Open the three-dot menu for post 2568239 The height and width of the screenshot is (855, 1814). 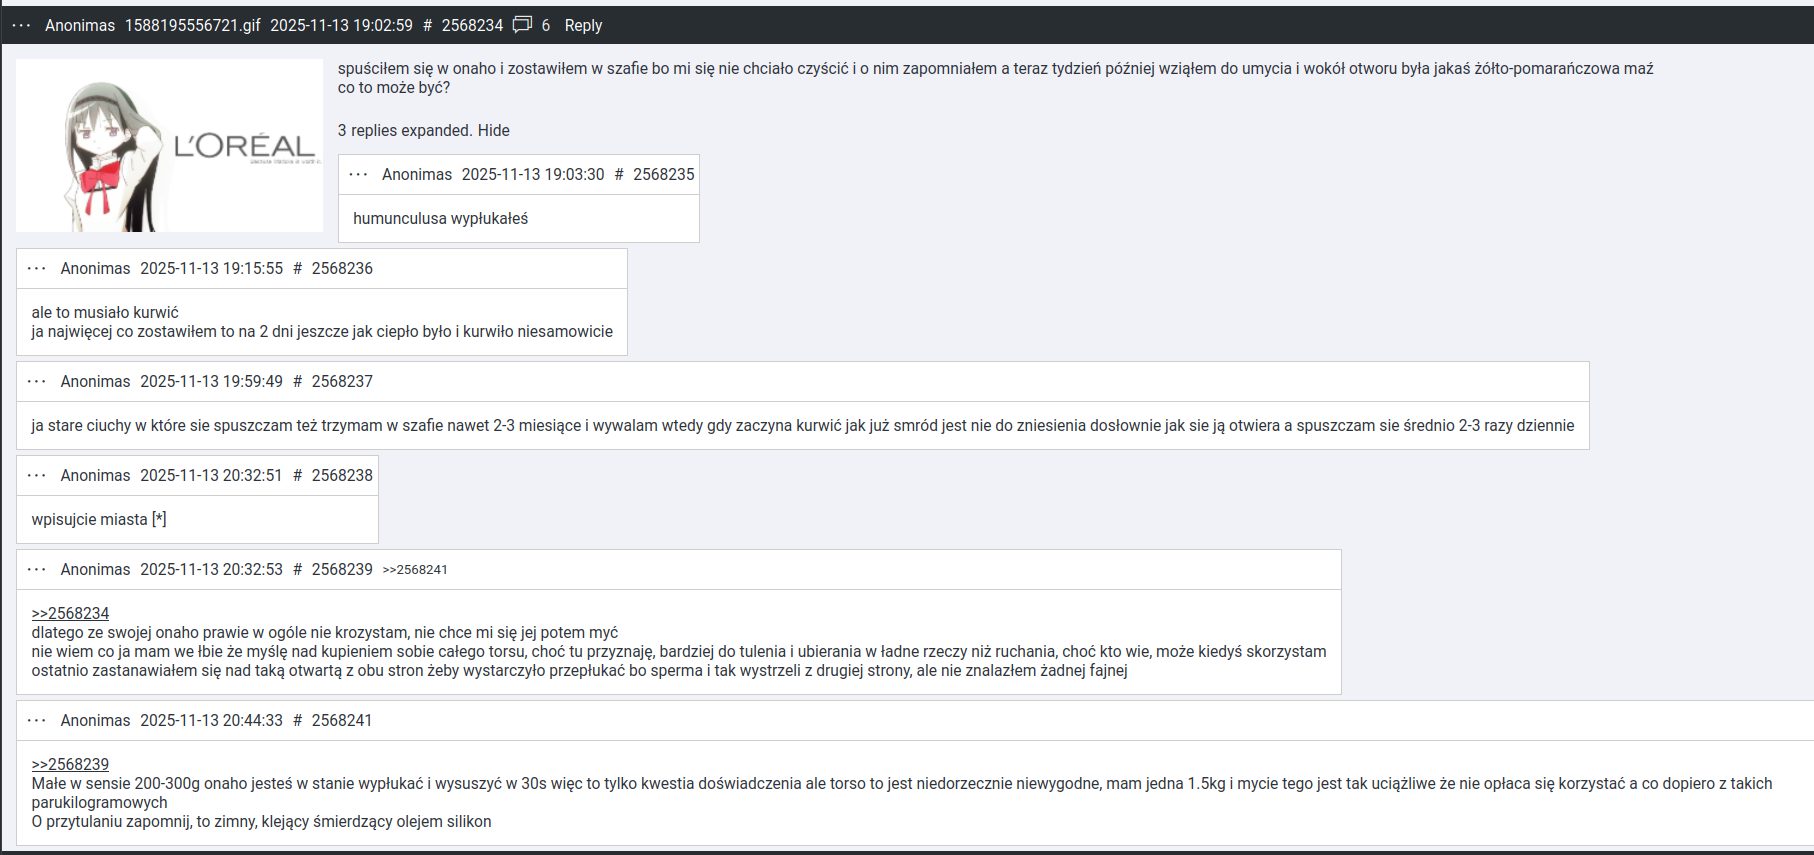point(37,569)
